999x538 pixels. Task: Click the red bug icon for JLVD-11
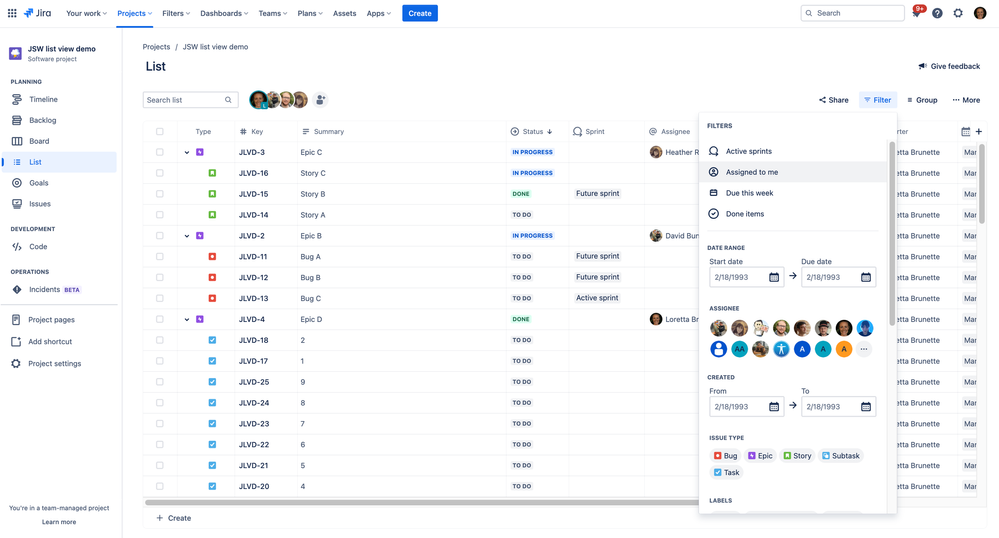click(212, 256)
